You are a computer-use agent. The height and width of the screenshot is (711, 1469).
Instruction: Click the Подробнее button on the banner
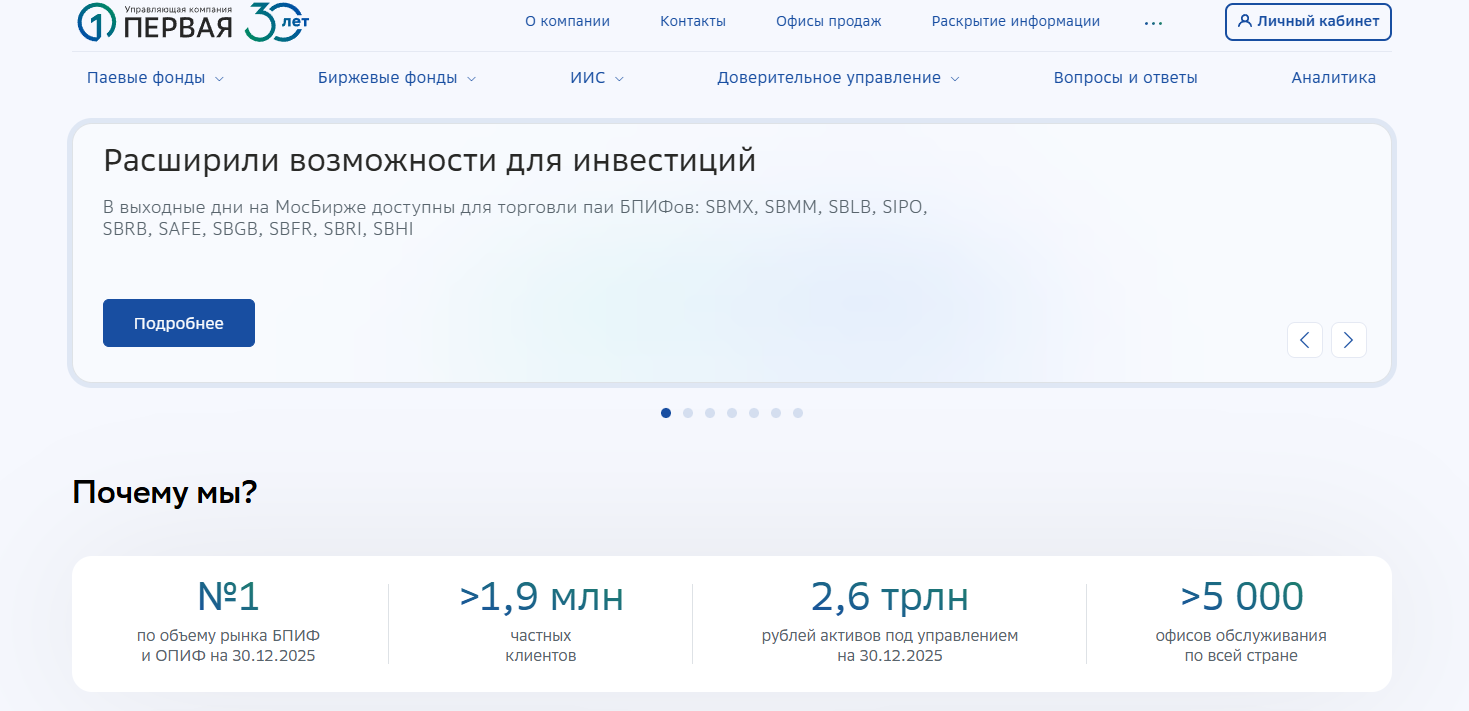click(178, 322)
